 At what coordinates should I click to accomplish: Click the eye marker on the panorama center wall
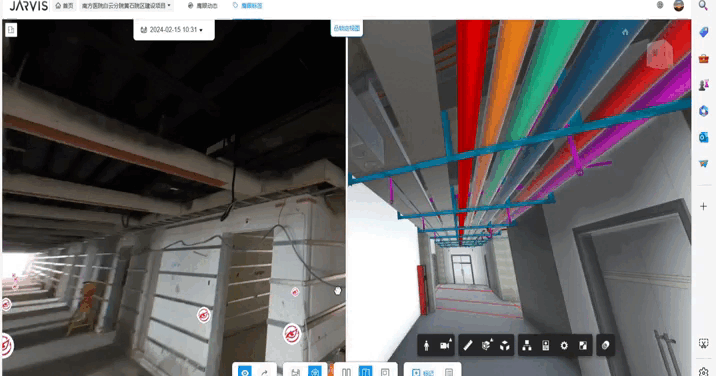tap(204, 315)
